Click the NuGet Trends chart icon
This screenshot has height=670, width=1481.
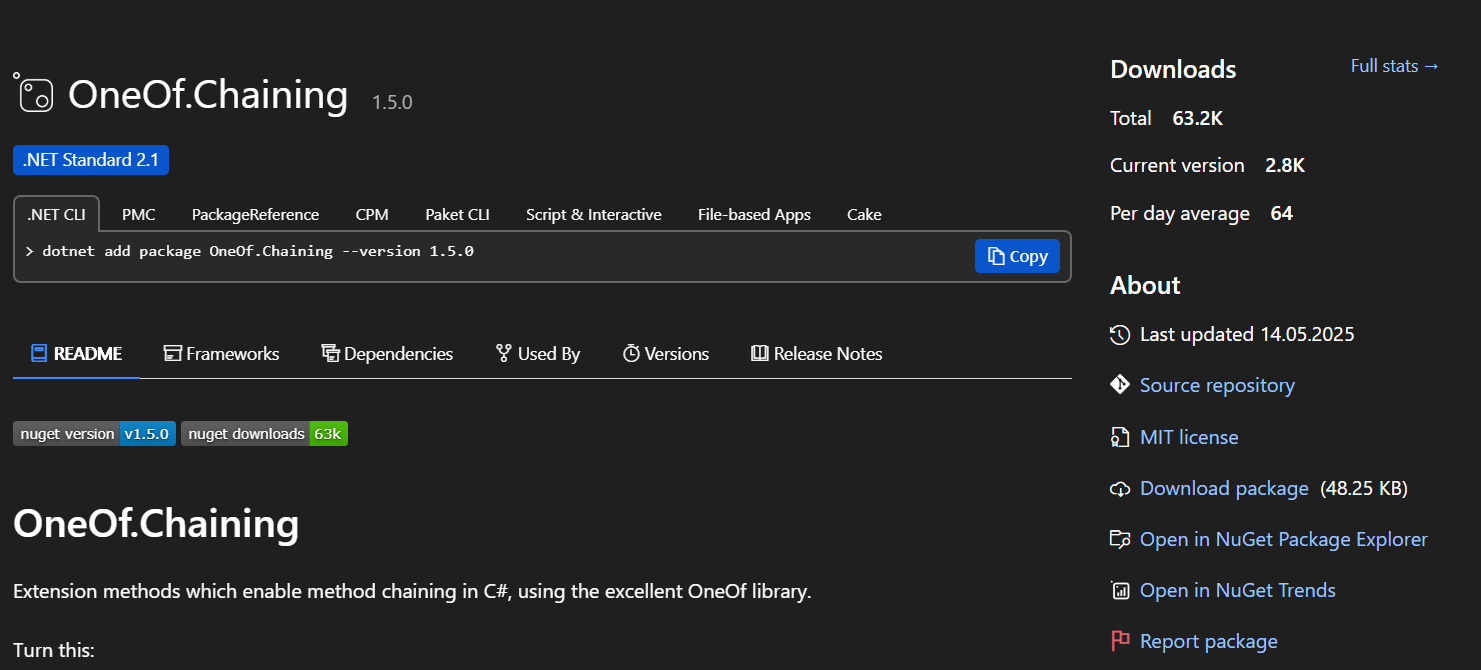[1120, 590]
